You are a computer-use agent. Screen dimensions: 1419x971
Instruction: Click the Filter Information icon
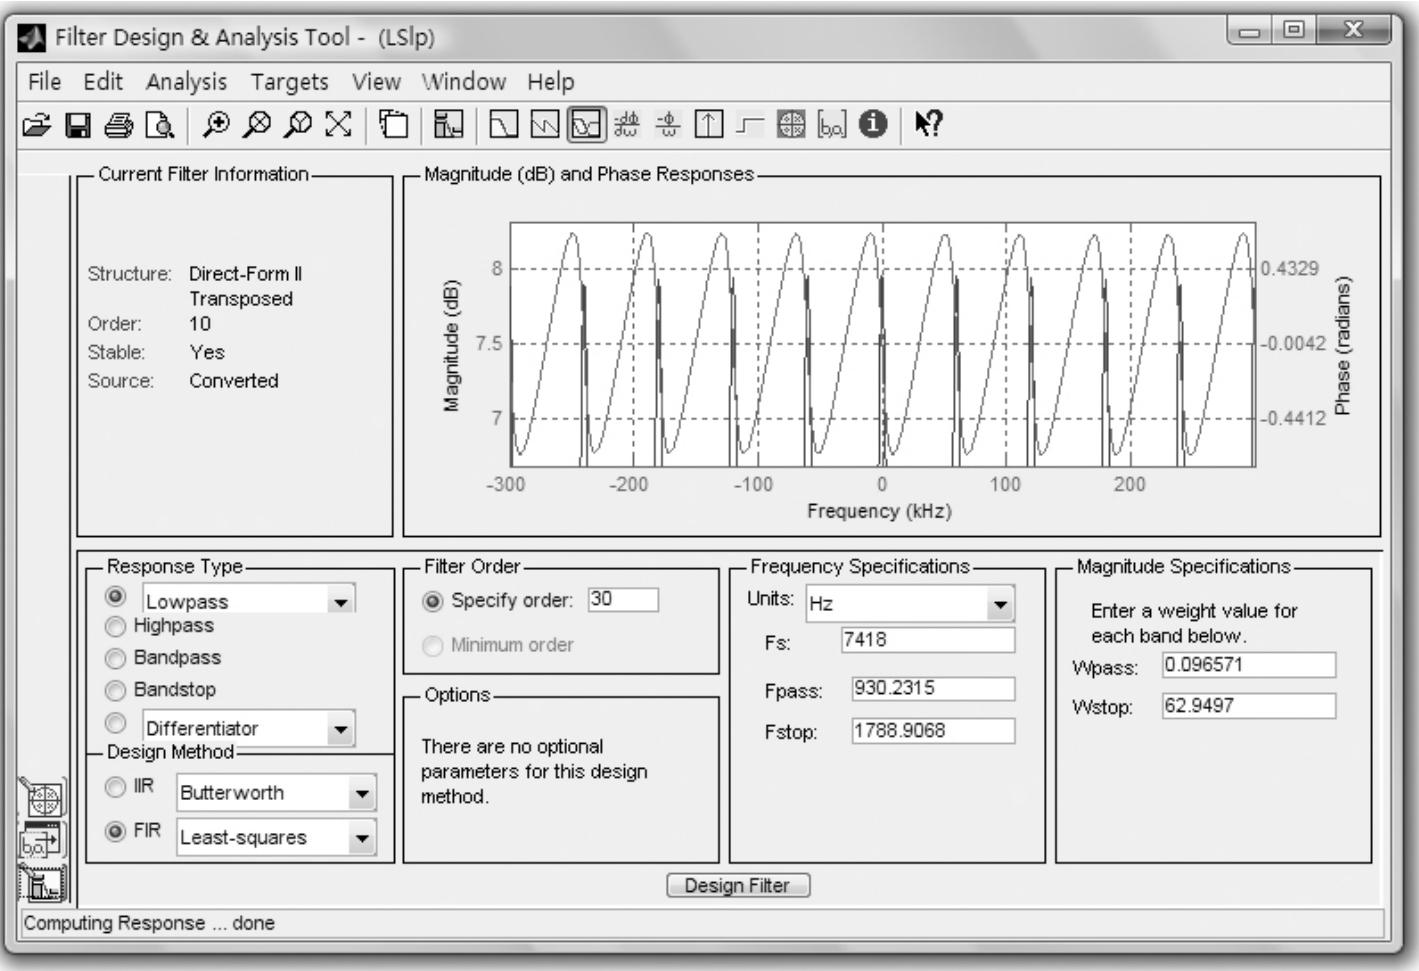pos(873,124)
